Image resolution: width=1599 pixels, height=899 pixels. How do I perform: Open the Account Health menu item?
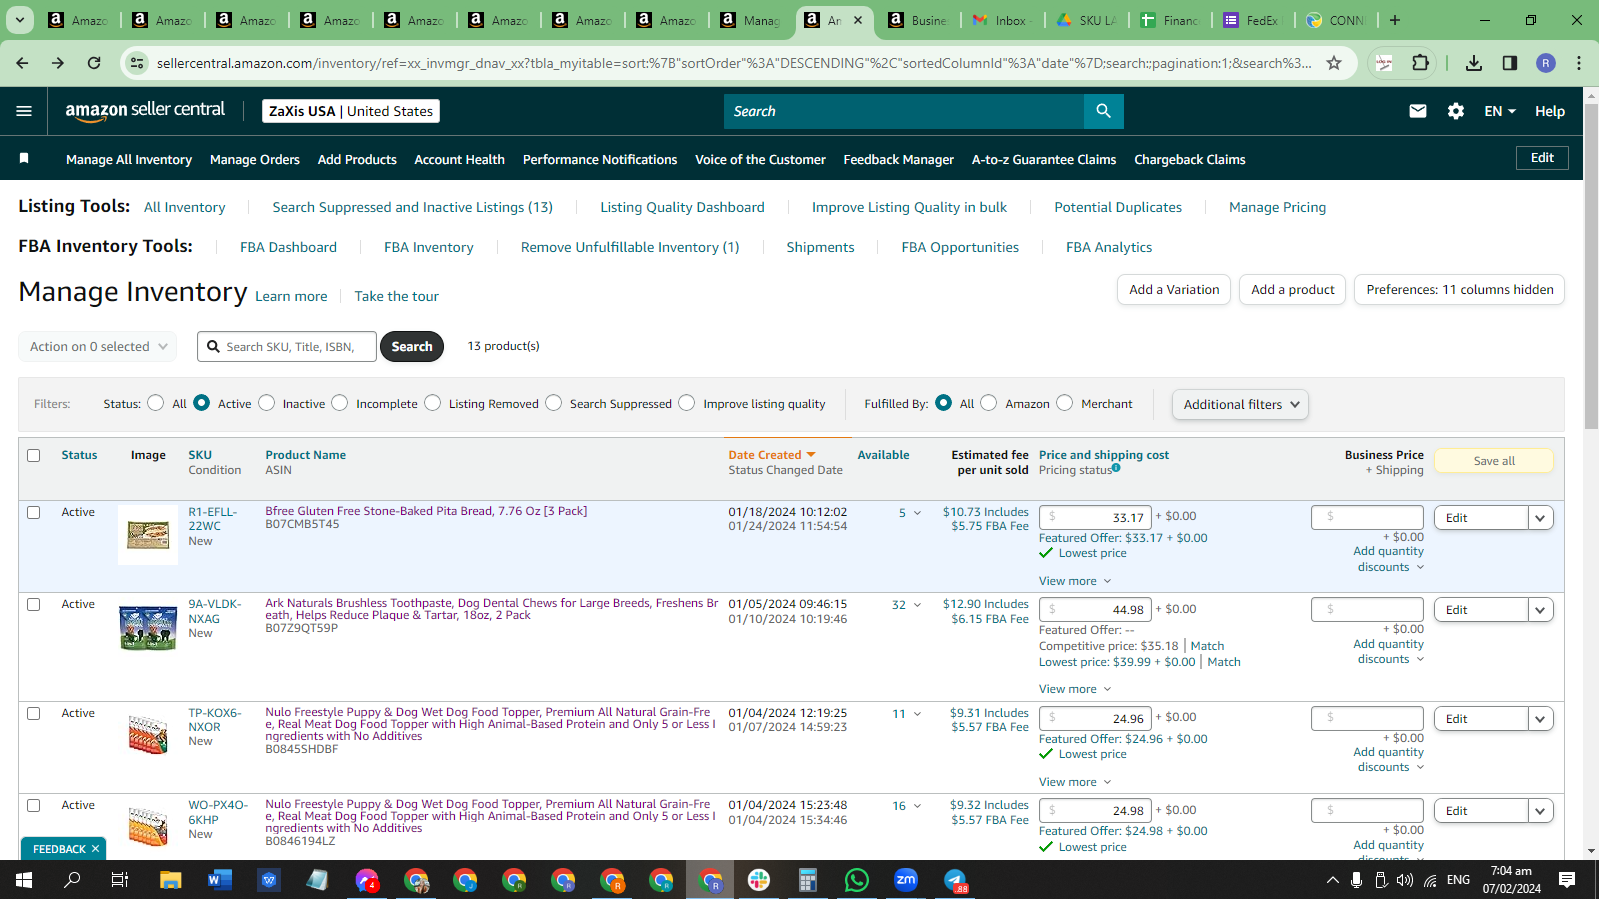tap(459, 159)
